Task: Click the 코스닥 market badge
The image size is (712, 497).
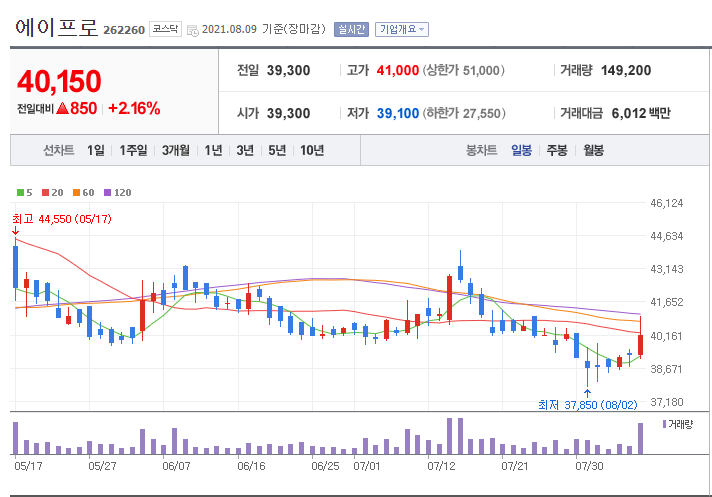Action: [165, 29]
